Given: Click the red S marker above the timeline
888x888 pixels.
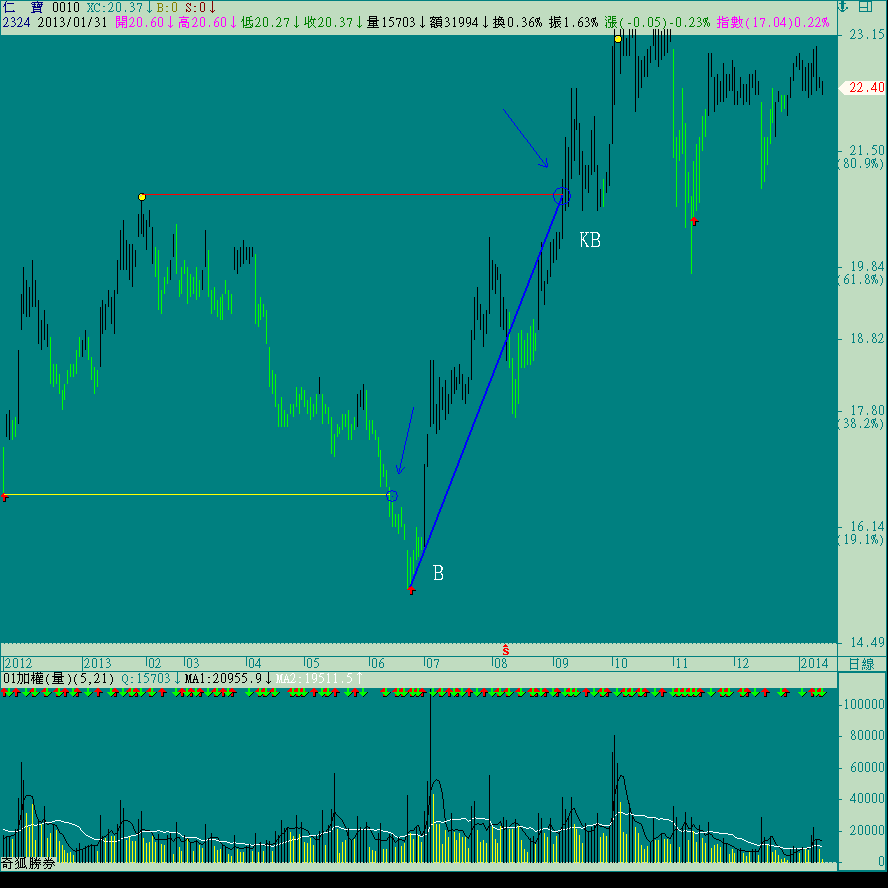Looking at the screenshot, I should click(506, 650).
